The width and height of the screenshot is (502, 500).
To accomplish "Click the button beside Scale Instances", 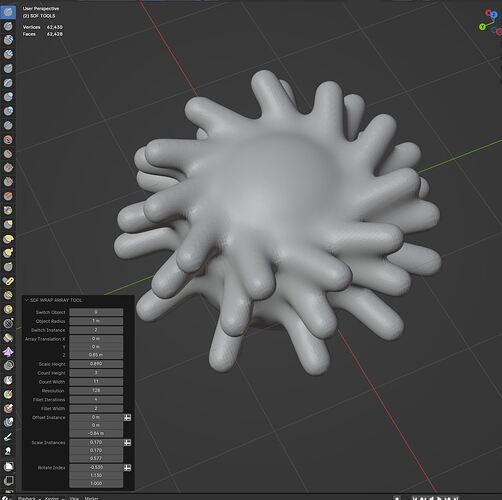I will 127,442.
